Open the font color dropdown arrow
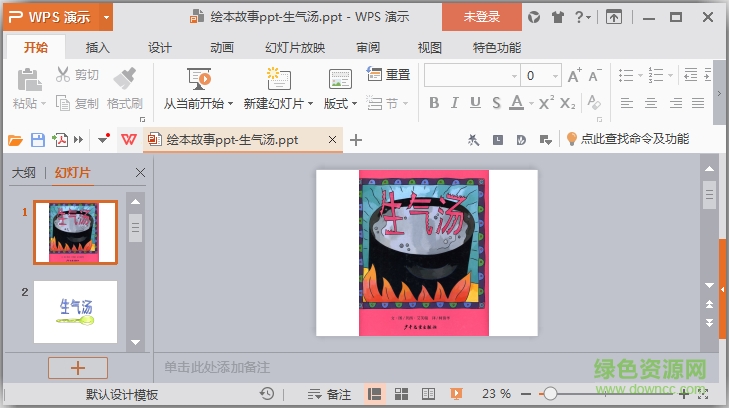729x408 pixels. click(x=531, y=103)
